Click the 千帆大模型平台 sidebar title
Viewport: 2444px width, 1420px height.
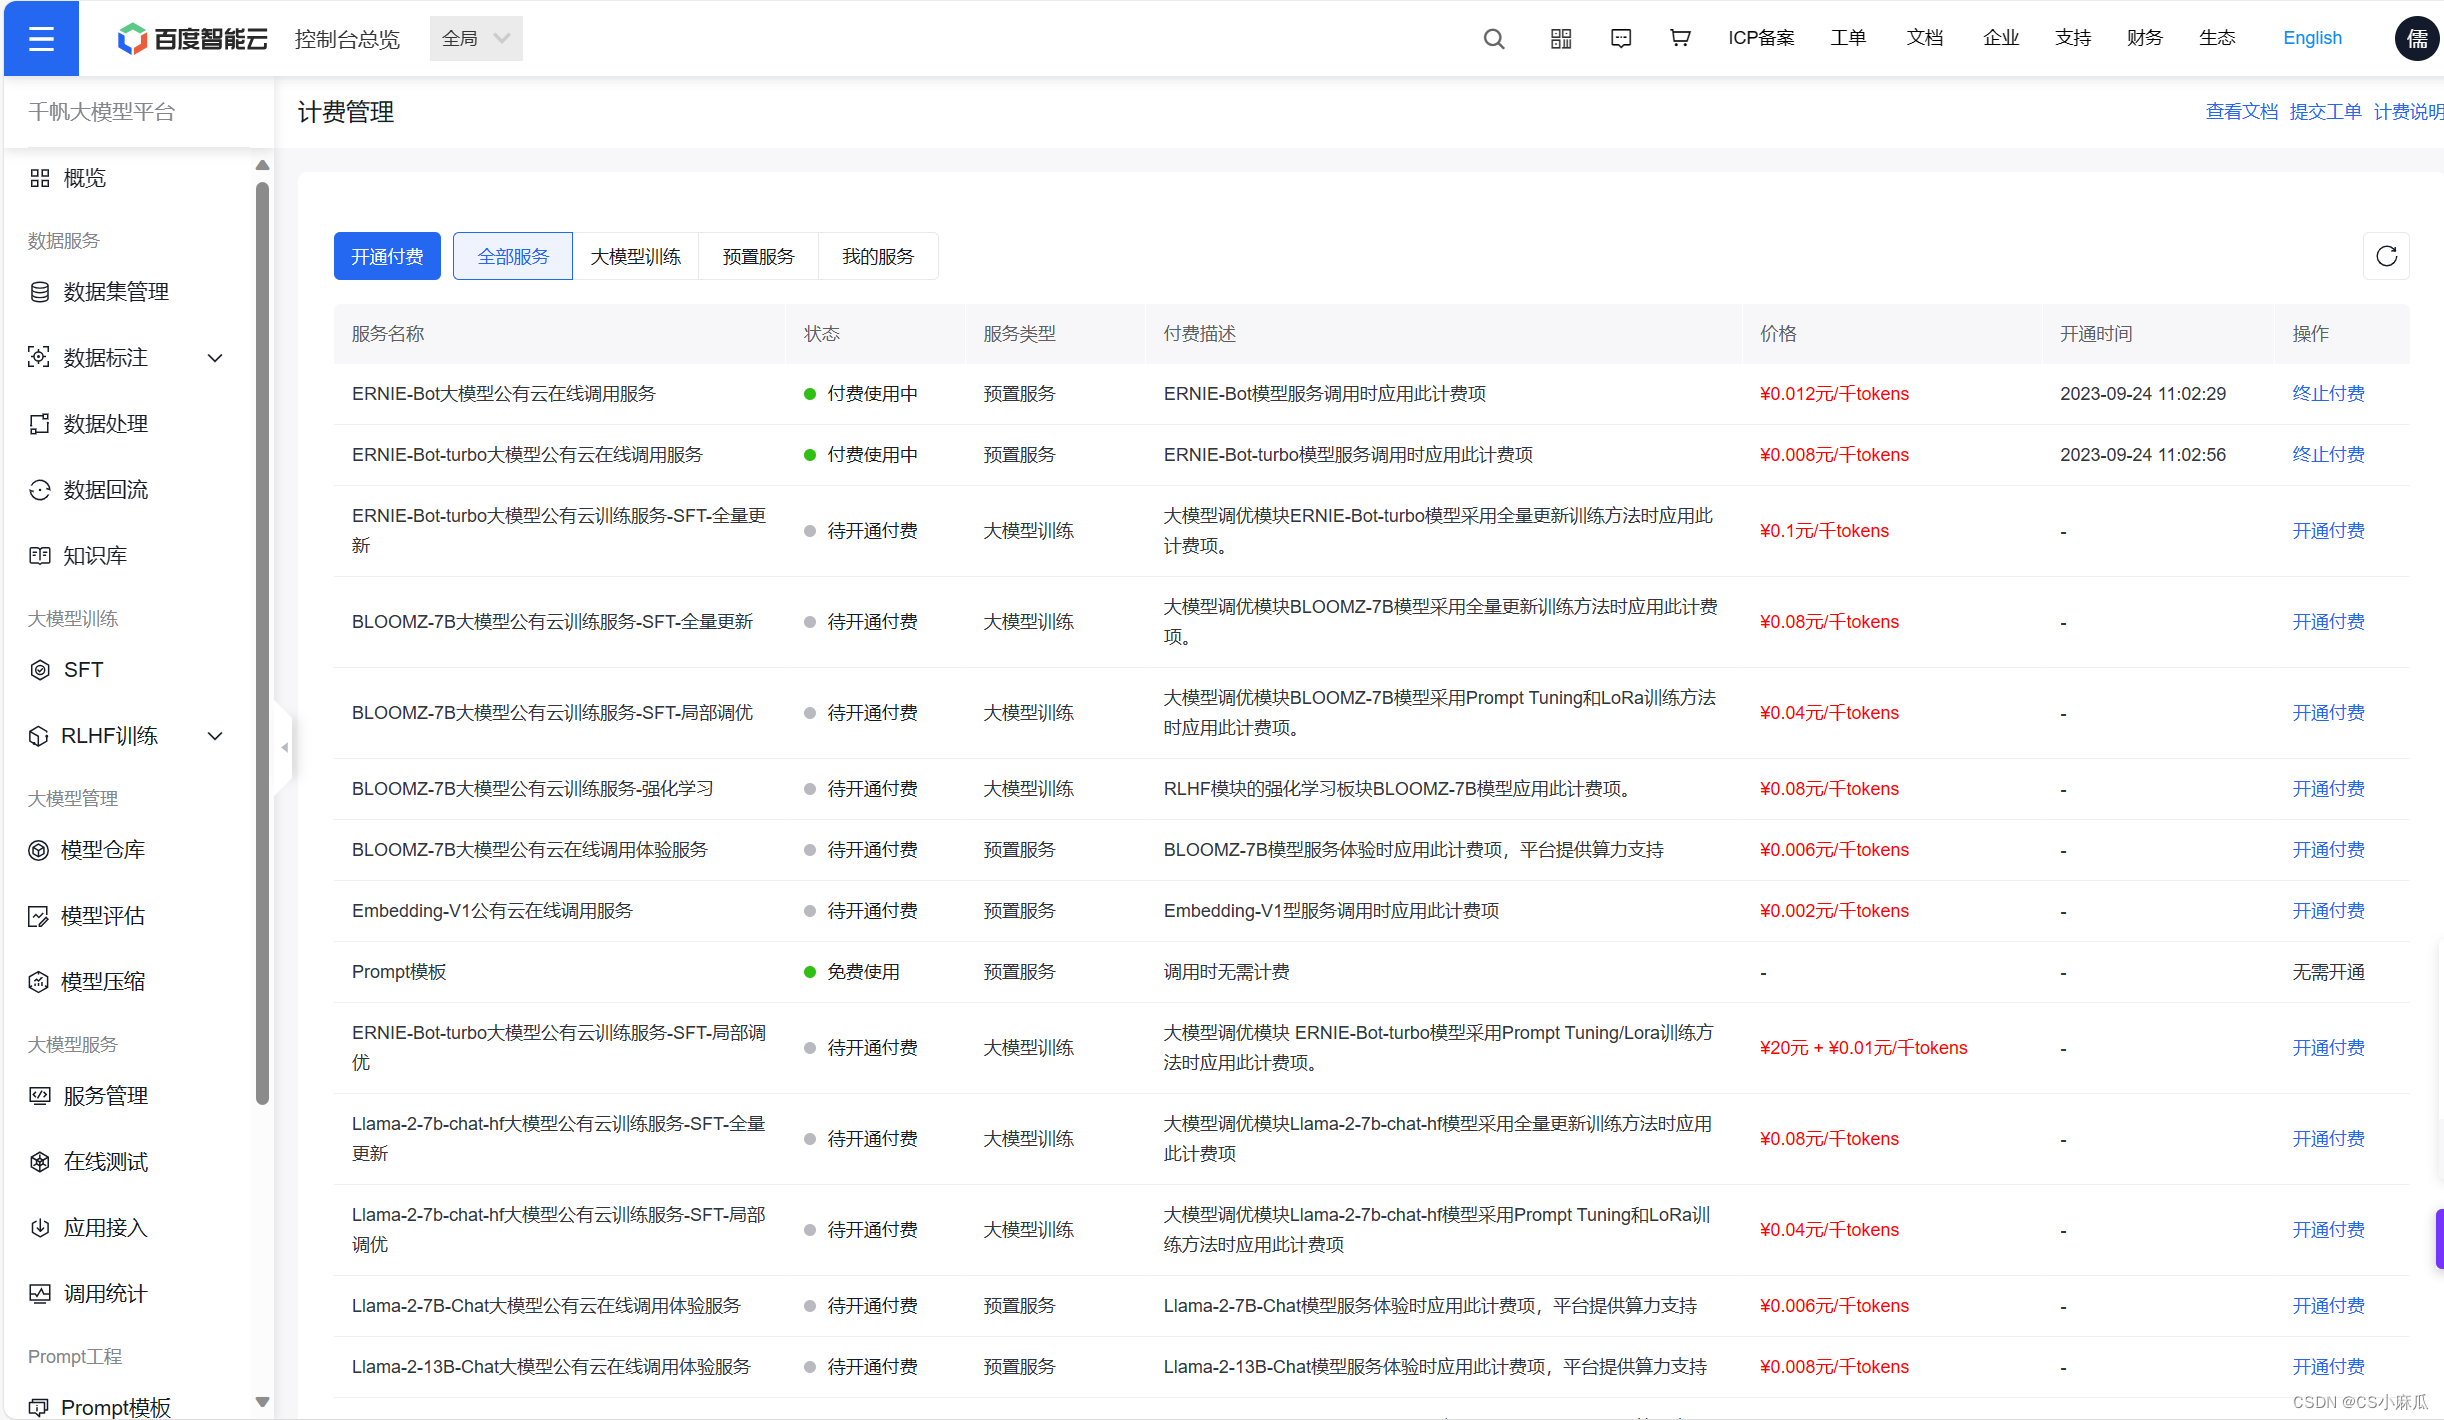point(101,112)
